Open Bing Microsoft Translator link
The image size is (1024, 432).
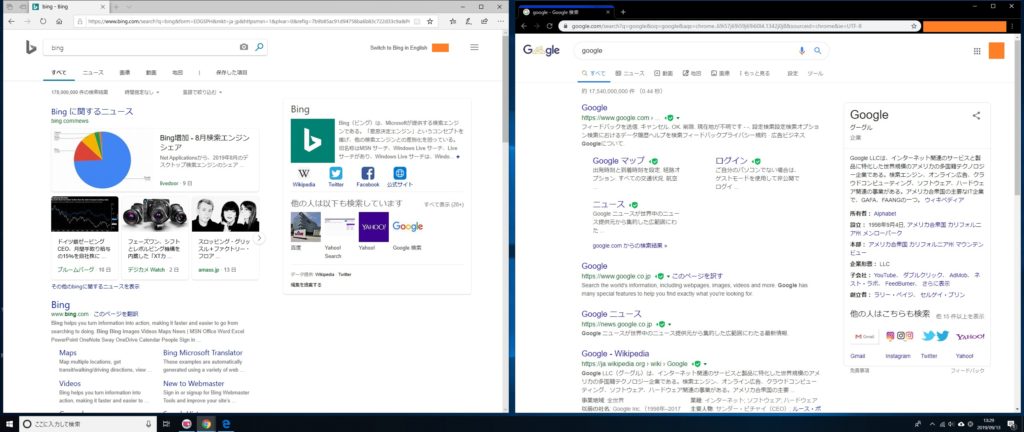(x=203, y=353)
